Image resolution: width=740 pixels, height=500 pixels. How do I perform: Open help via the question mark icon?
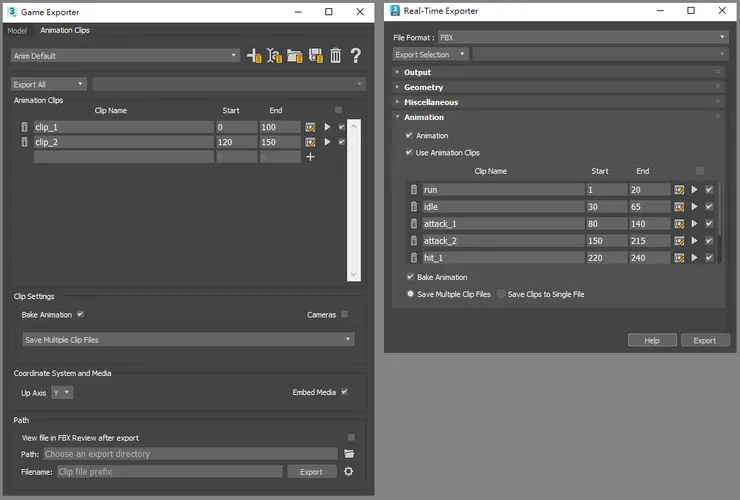tap(355, 56)
